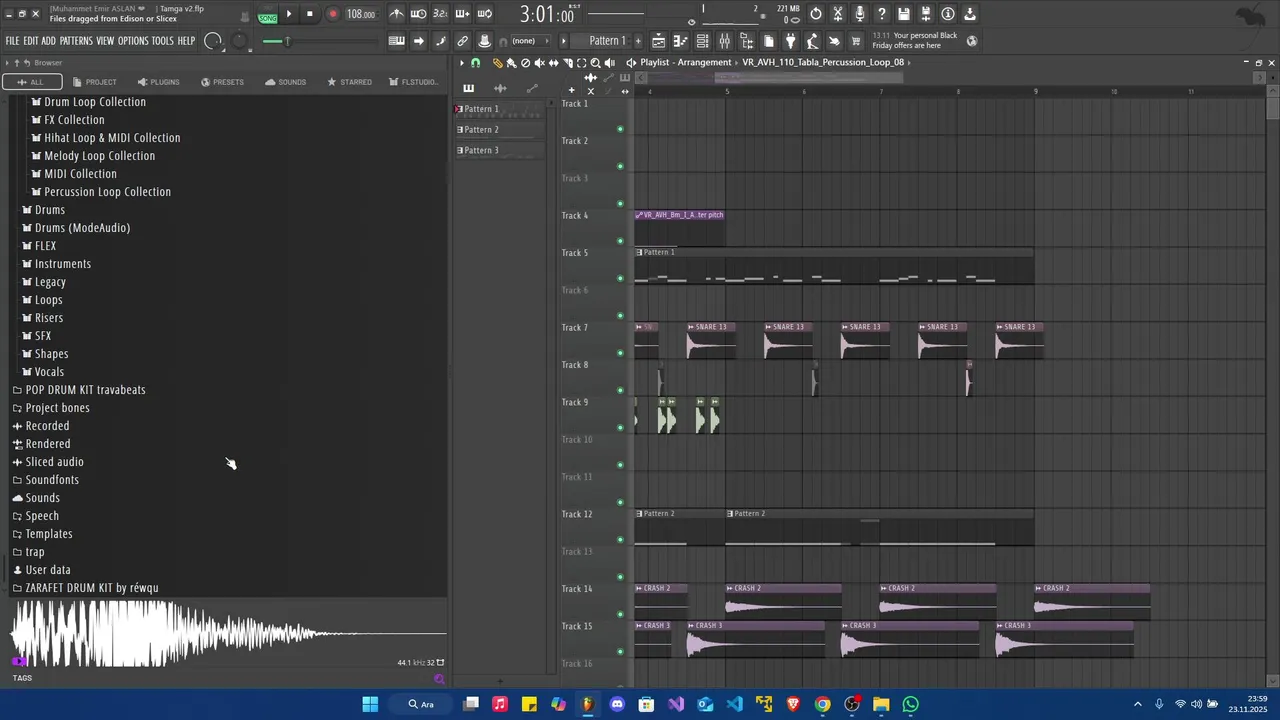The width and height of the screenshot is (1280, 720).
Task: Open the Piano roll icon
Action: pyautogui.click(x=681, y=41)
